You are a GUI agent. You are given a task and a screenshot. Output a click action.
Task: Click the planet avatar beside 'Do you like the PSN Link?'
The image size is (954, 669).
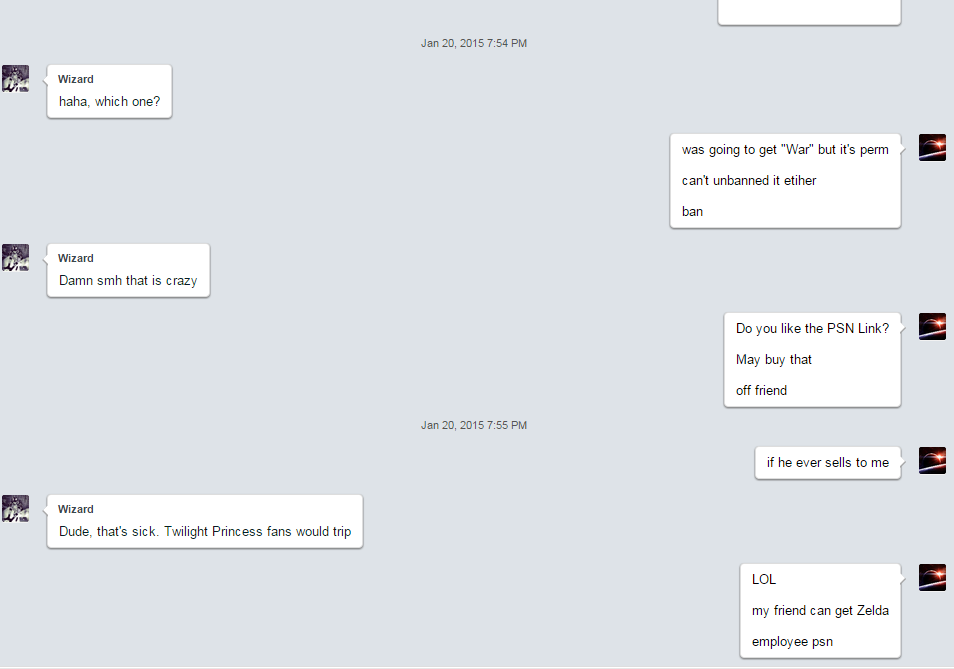tap(932, 327)
